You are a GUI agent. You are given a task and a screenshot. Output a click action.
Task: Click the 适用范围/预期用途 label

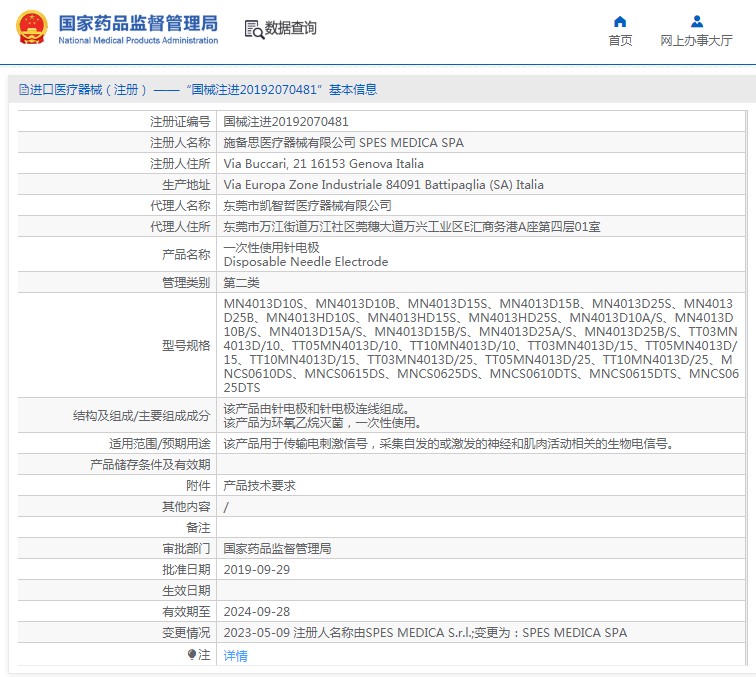click(x=160, y=444)
